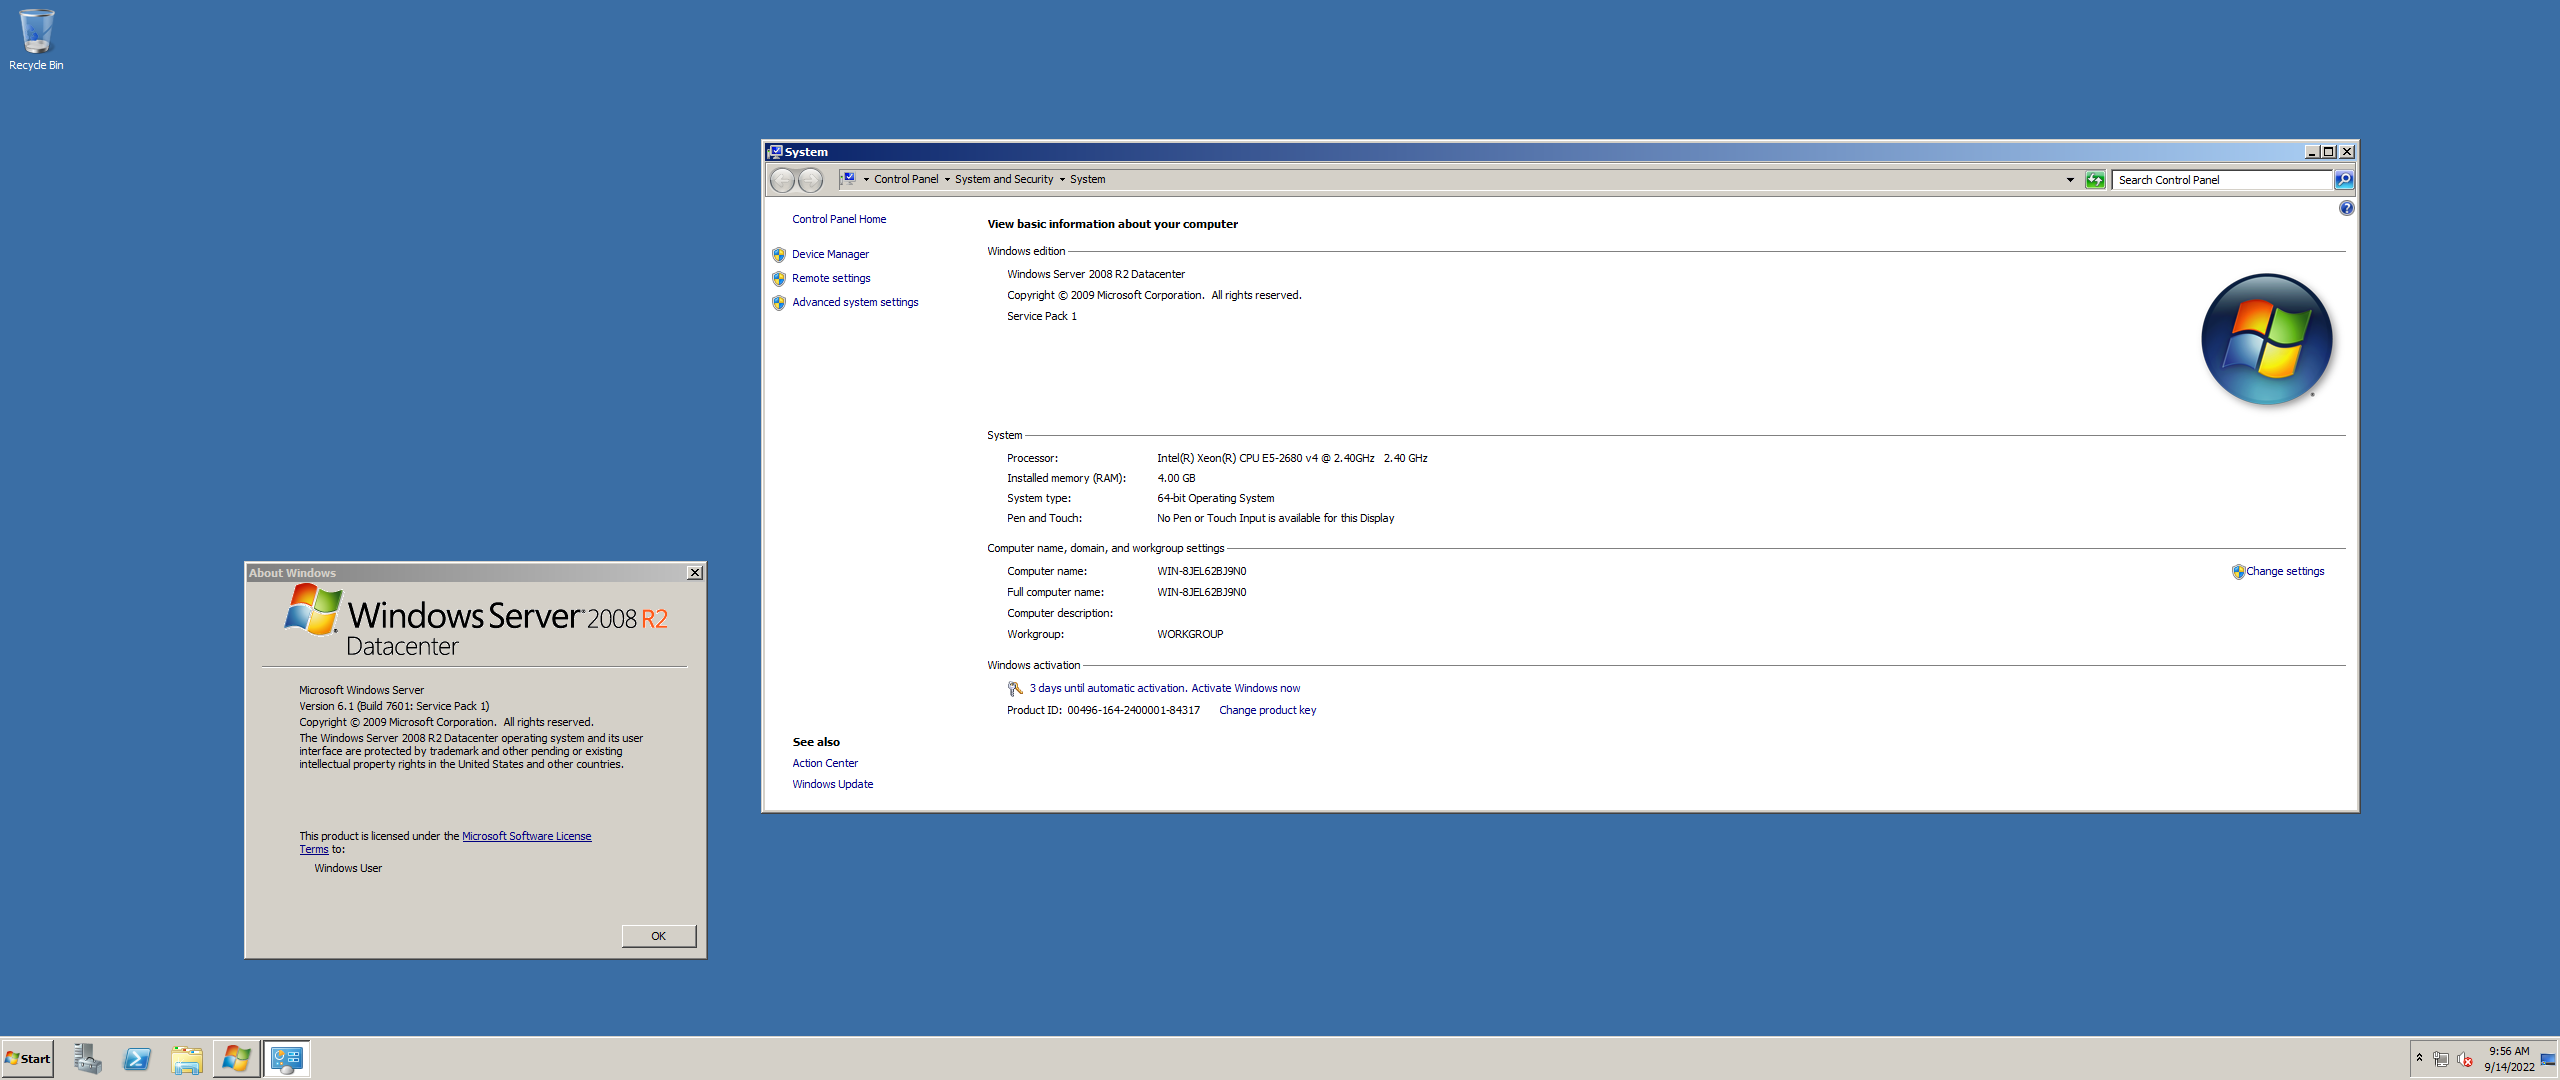Click shield icon beside Advanced system settings

coord(779,302)
